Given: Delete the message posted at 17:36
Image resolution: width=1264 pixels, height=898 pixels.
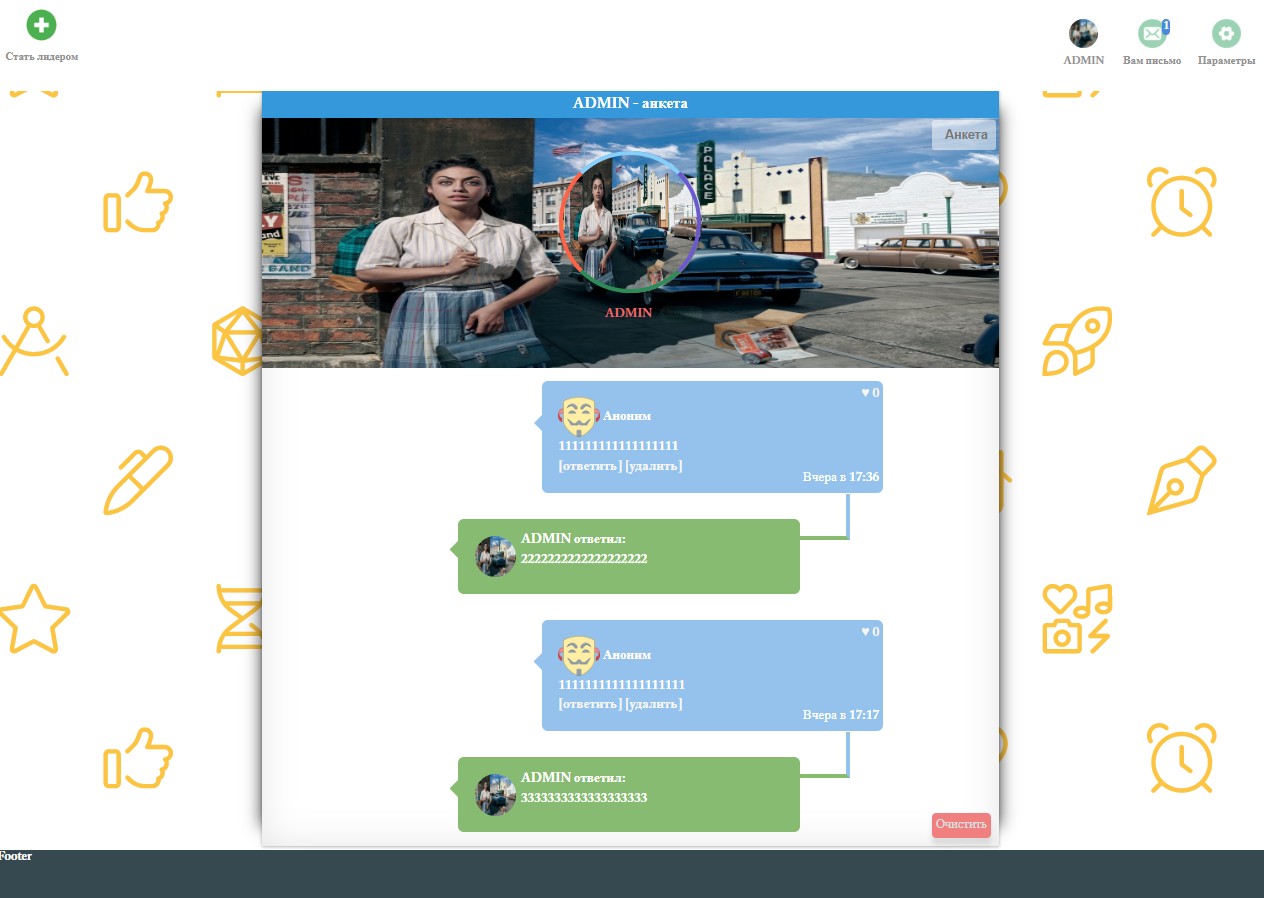Looking at the screenshot, I should (654, 466).
